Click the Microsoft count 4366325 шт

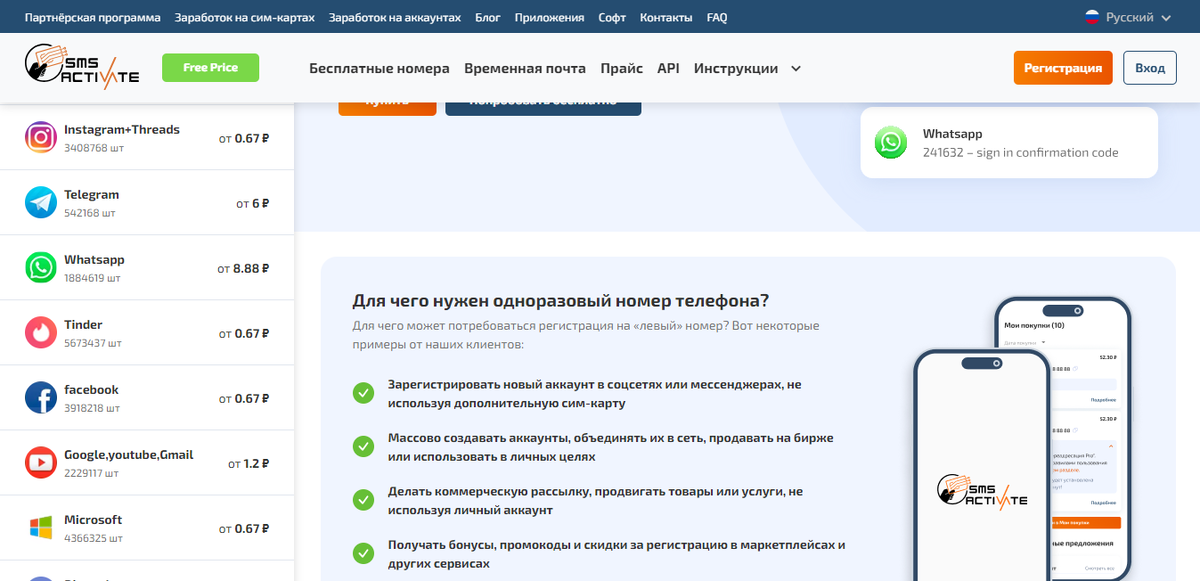tap(93, 538)
